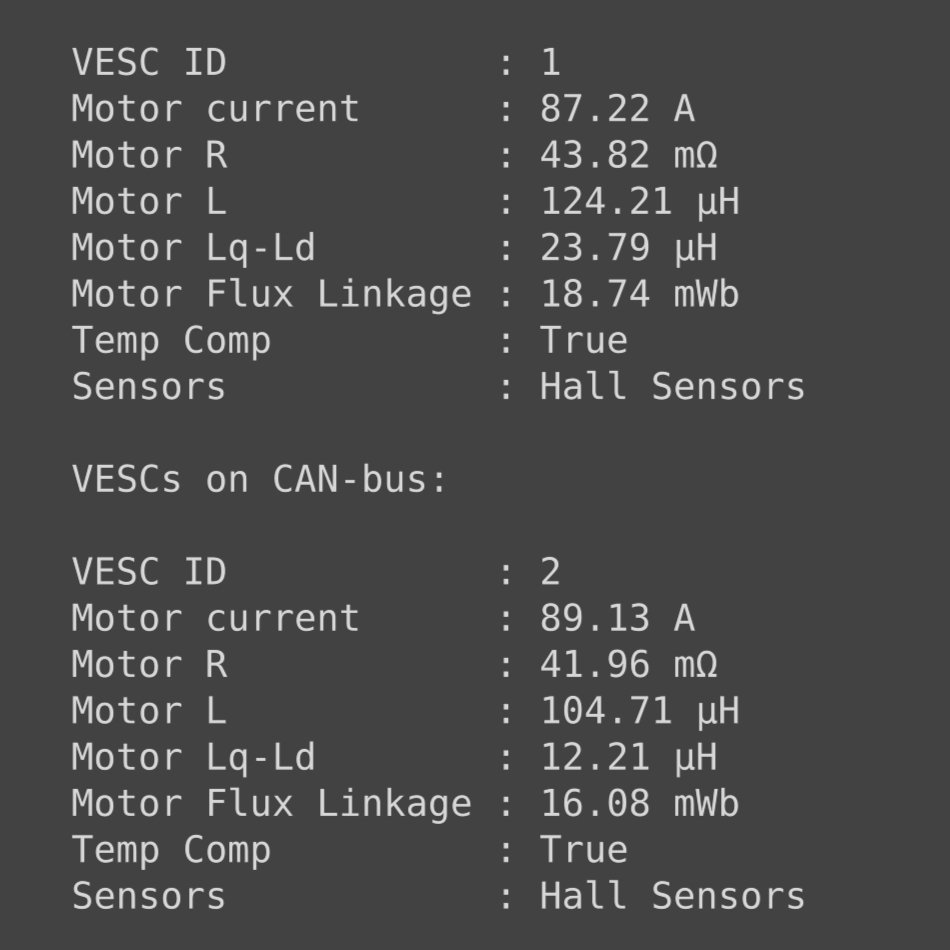Select the 89.13 A motor current value

[x=617, y=618]
